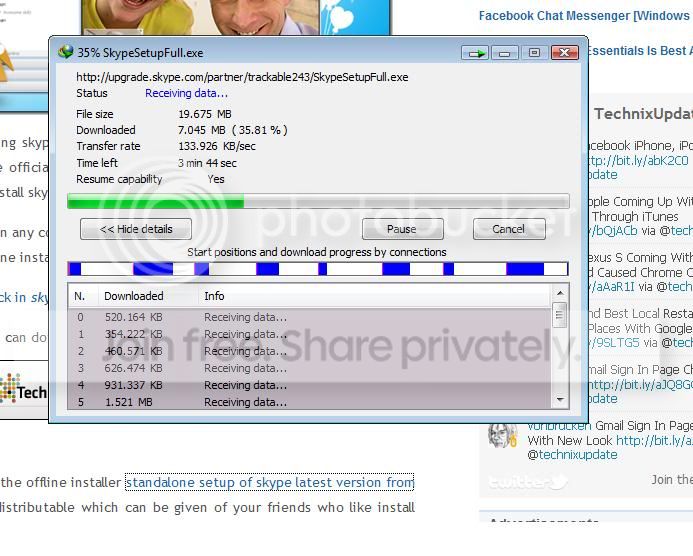Open standalone setup of skype link
The width and height of the screenshot is (693, 556).
tap(270, 482)
